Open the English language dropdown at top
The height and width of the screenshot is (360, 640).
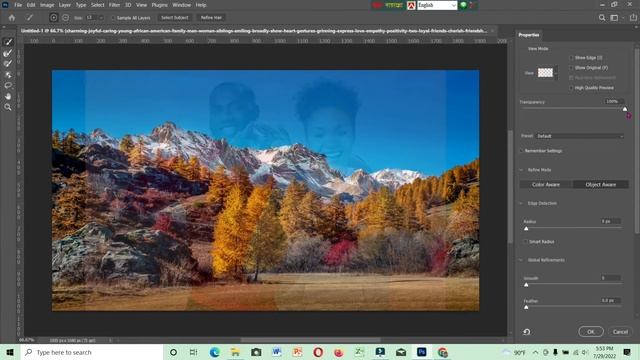[x=436, y=5]
